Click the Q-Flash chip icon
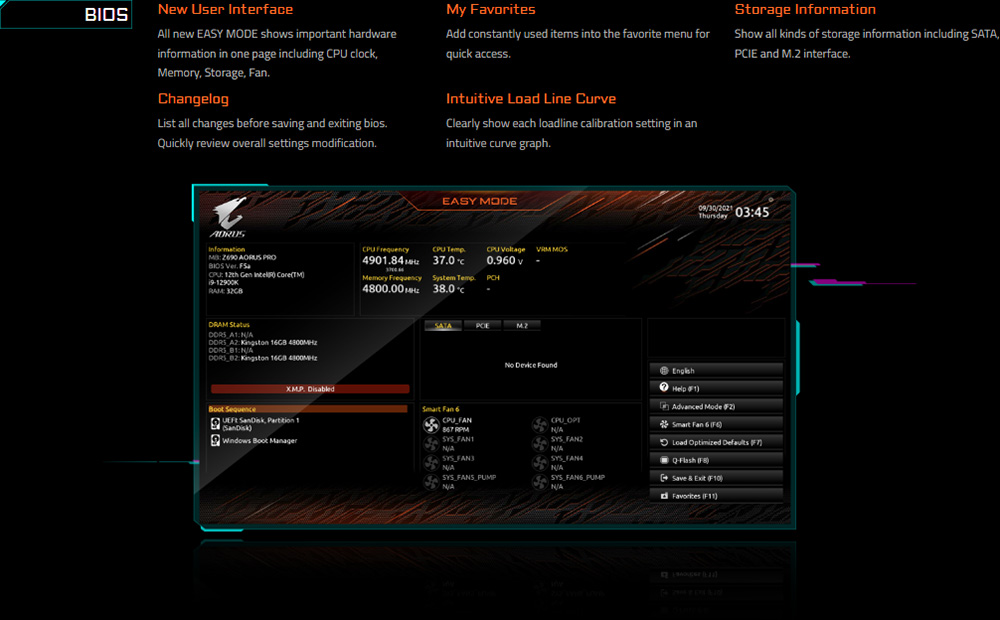 (664, 460)
